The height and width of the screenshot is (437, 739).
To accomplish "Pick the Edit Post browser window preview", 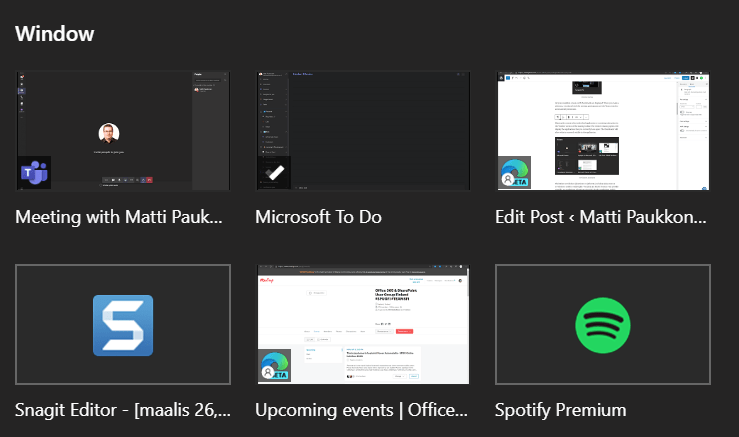I will [603, 130].
